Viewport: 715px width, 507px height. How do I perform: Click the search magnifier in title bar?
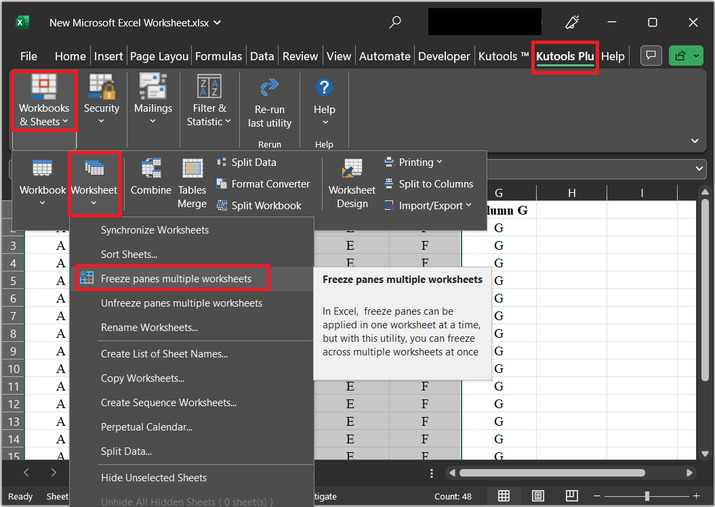tap(395, 22)
